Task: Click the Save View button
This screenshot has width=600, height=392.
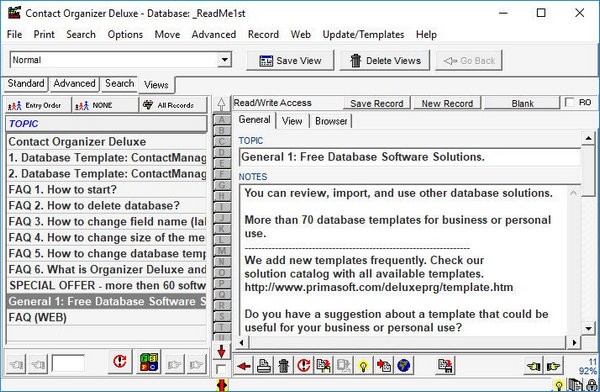Action: pyautogui.click(x=290, y=60)
